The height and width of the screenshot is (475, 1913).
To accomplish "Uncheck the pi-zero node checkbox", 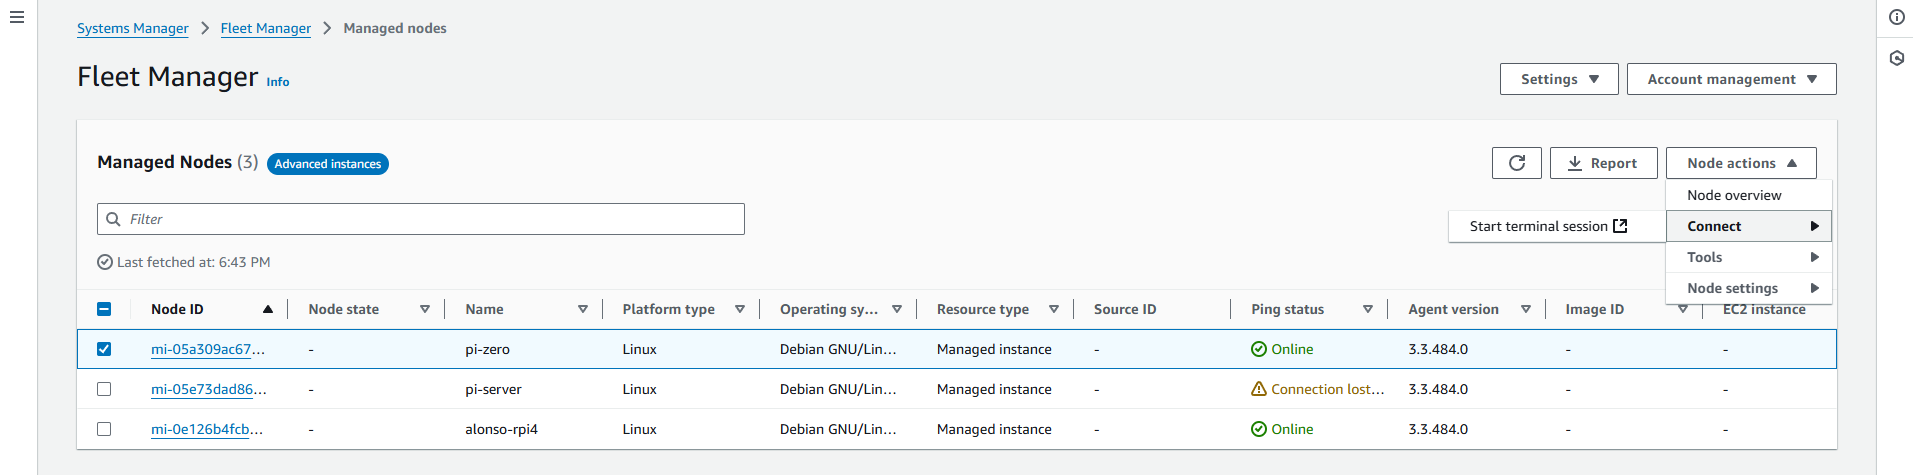I will pyautogui.click(x=104, y=349).
